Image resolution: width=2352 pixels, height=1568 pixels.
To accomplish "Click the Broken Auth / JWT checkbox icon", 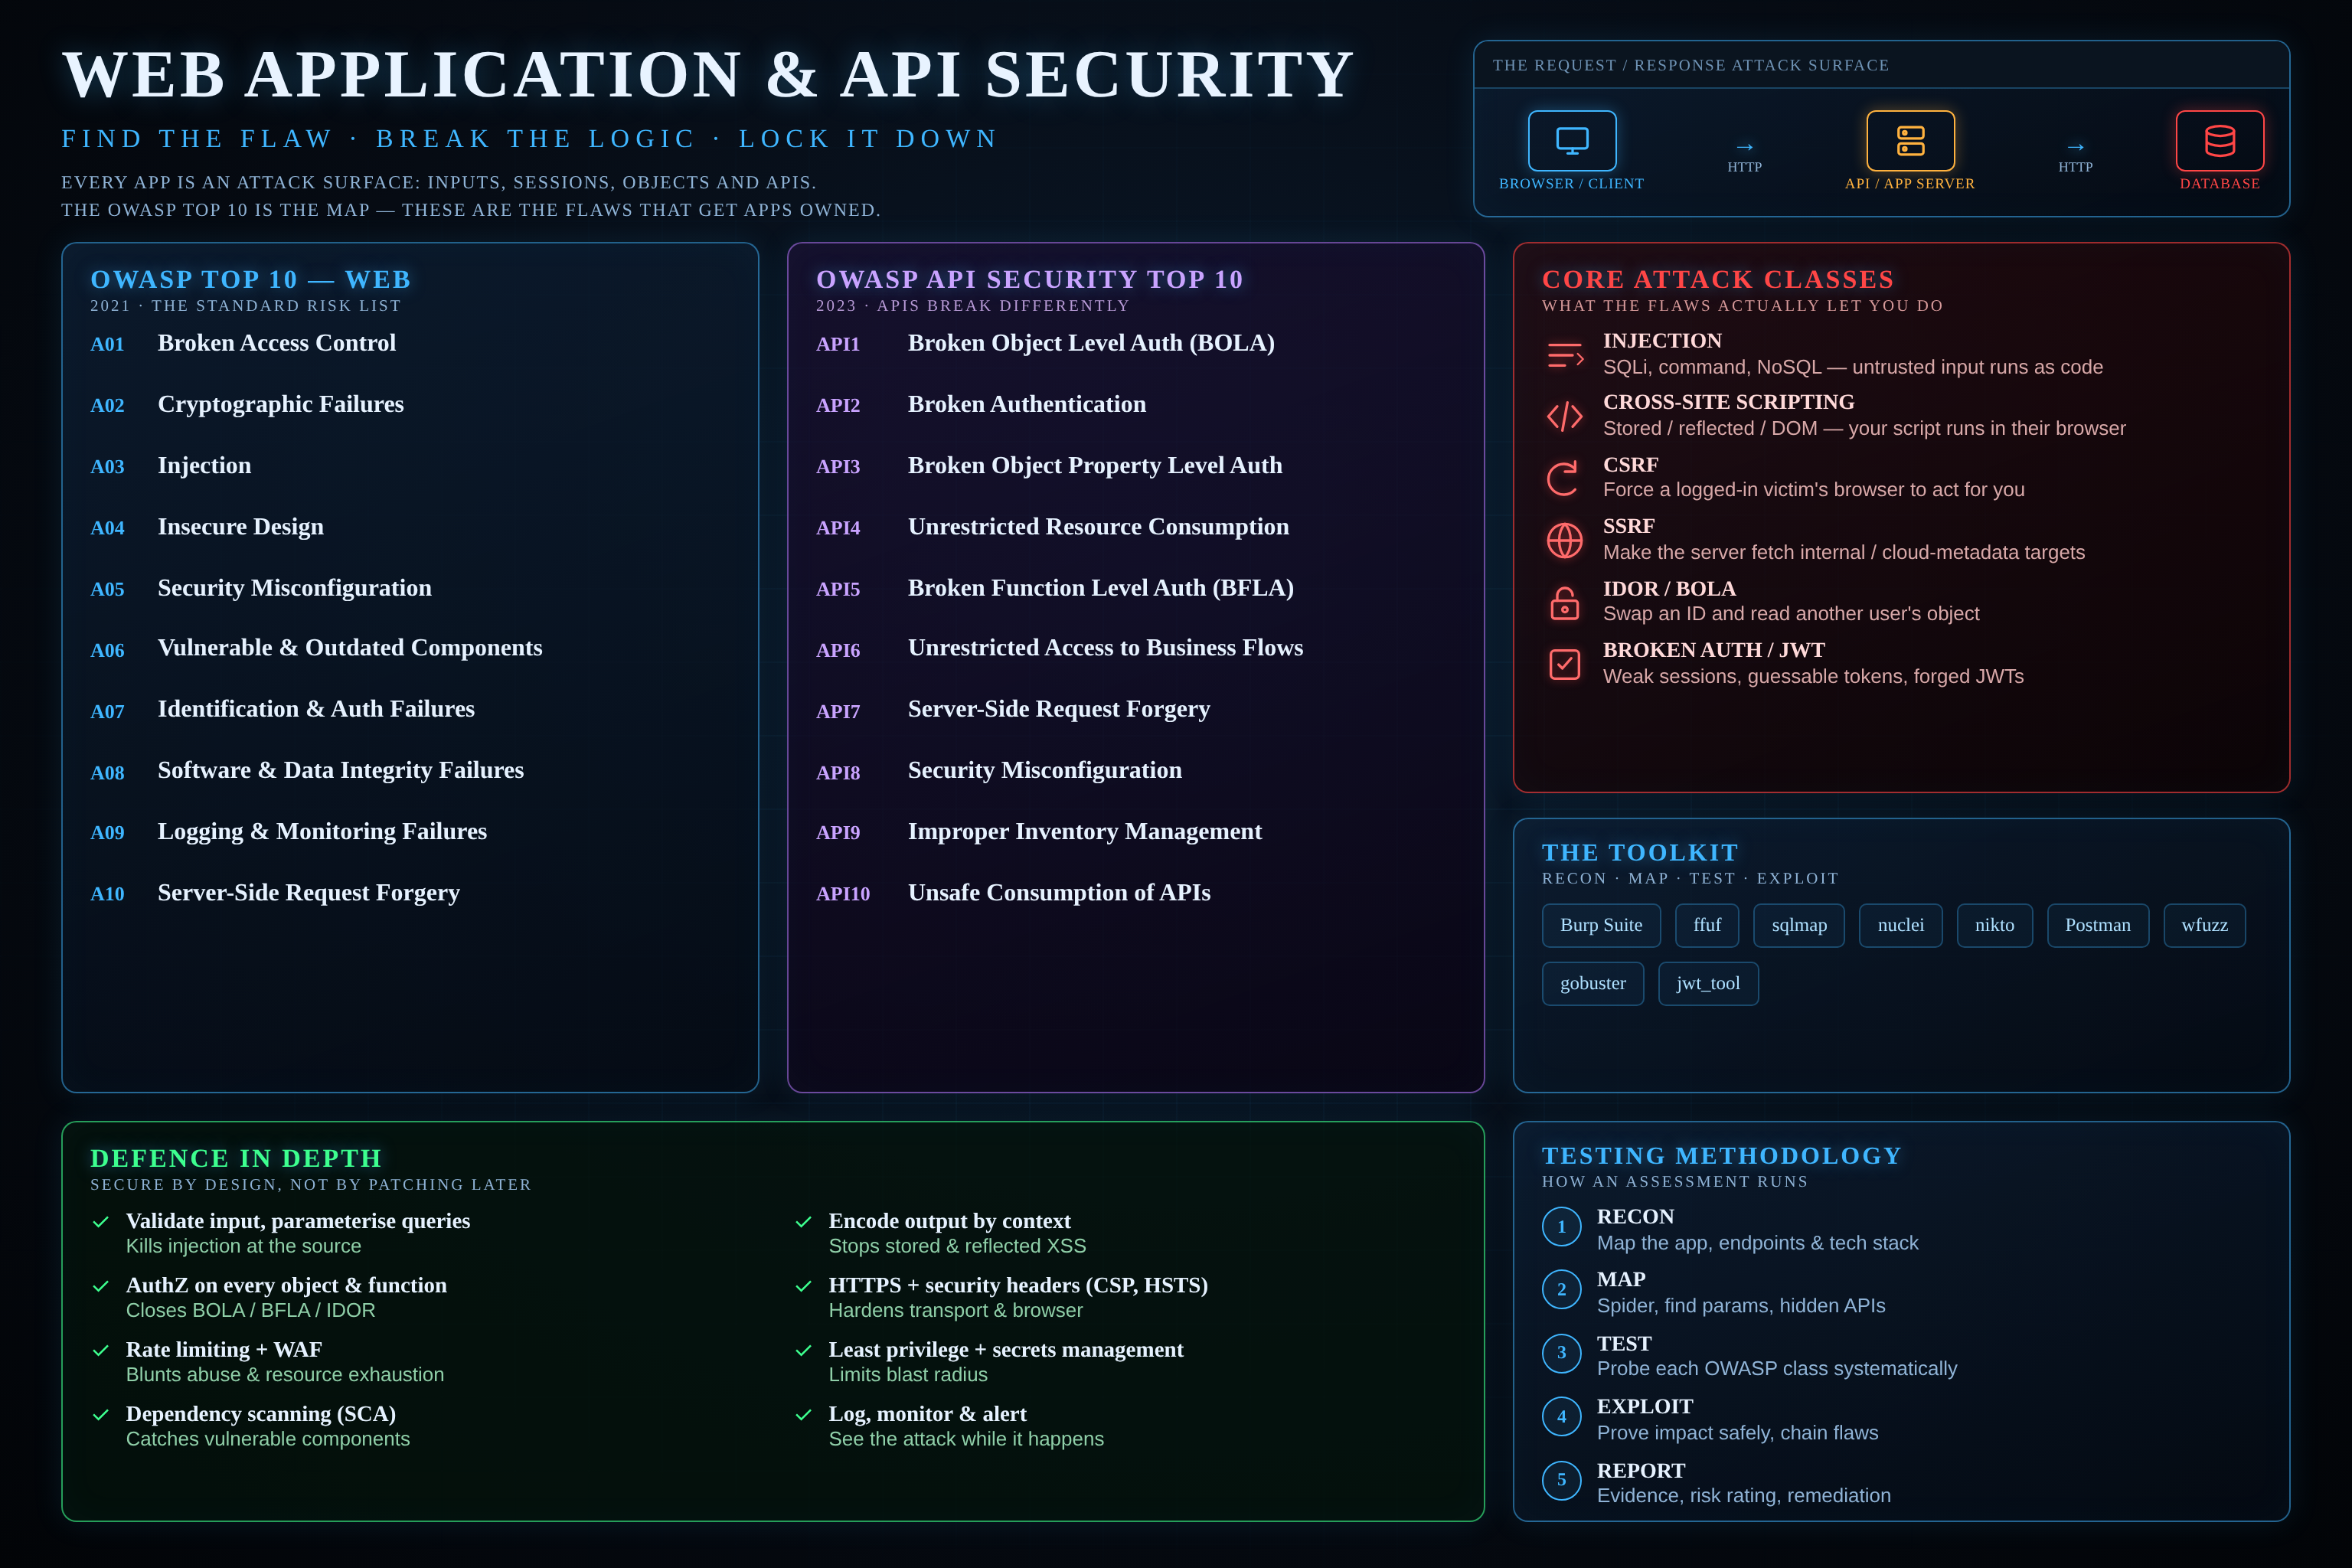I will pos(1565,664).
